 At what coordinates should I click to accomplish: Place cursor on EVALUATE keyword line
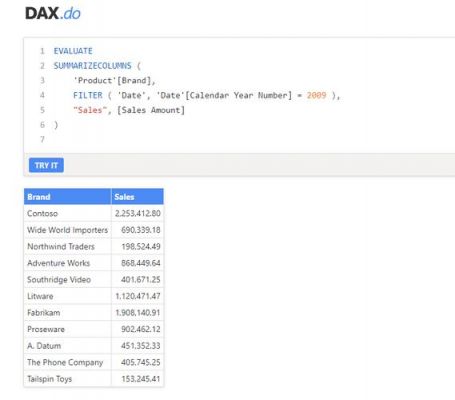[x=73, y=51]
